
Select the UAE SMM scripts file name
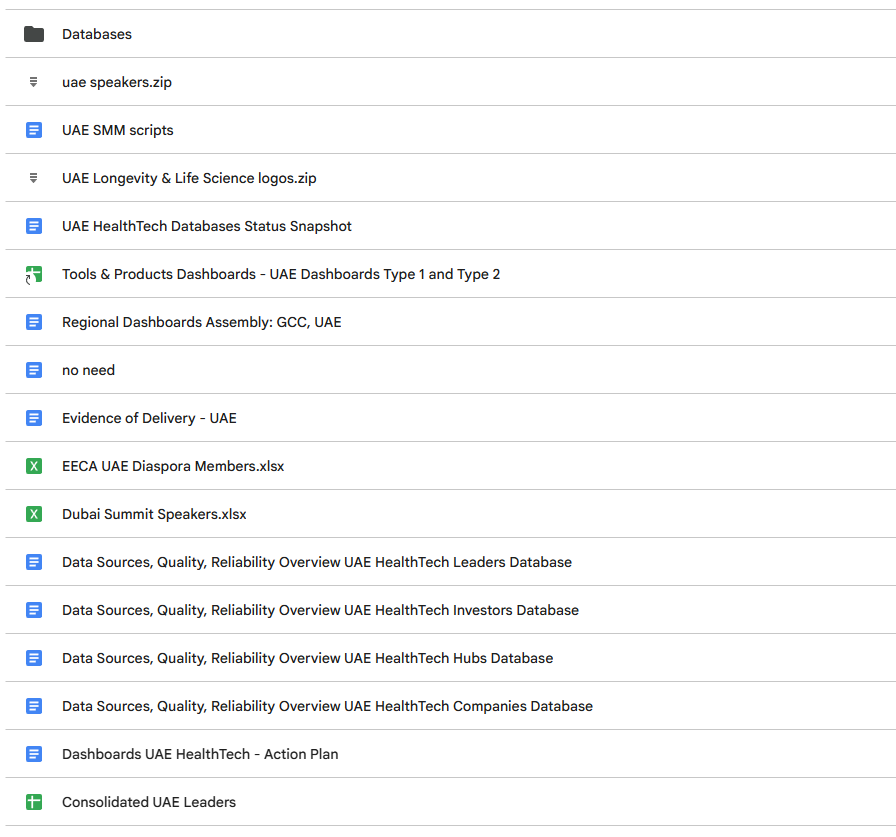click(117, 130)
